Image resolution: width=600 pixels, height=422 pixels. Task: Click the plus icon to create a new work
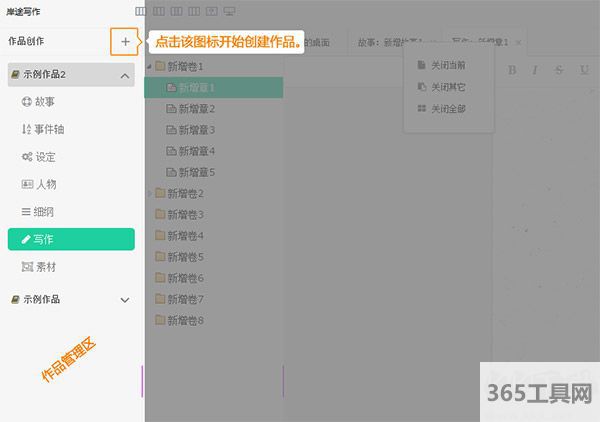[125, 42]
